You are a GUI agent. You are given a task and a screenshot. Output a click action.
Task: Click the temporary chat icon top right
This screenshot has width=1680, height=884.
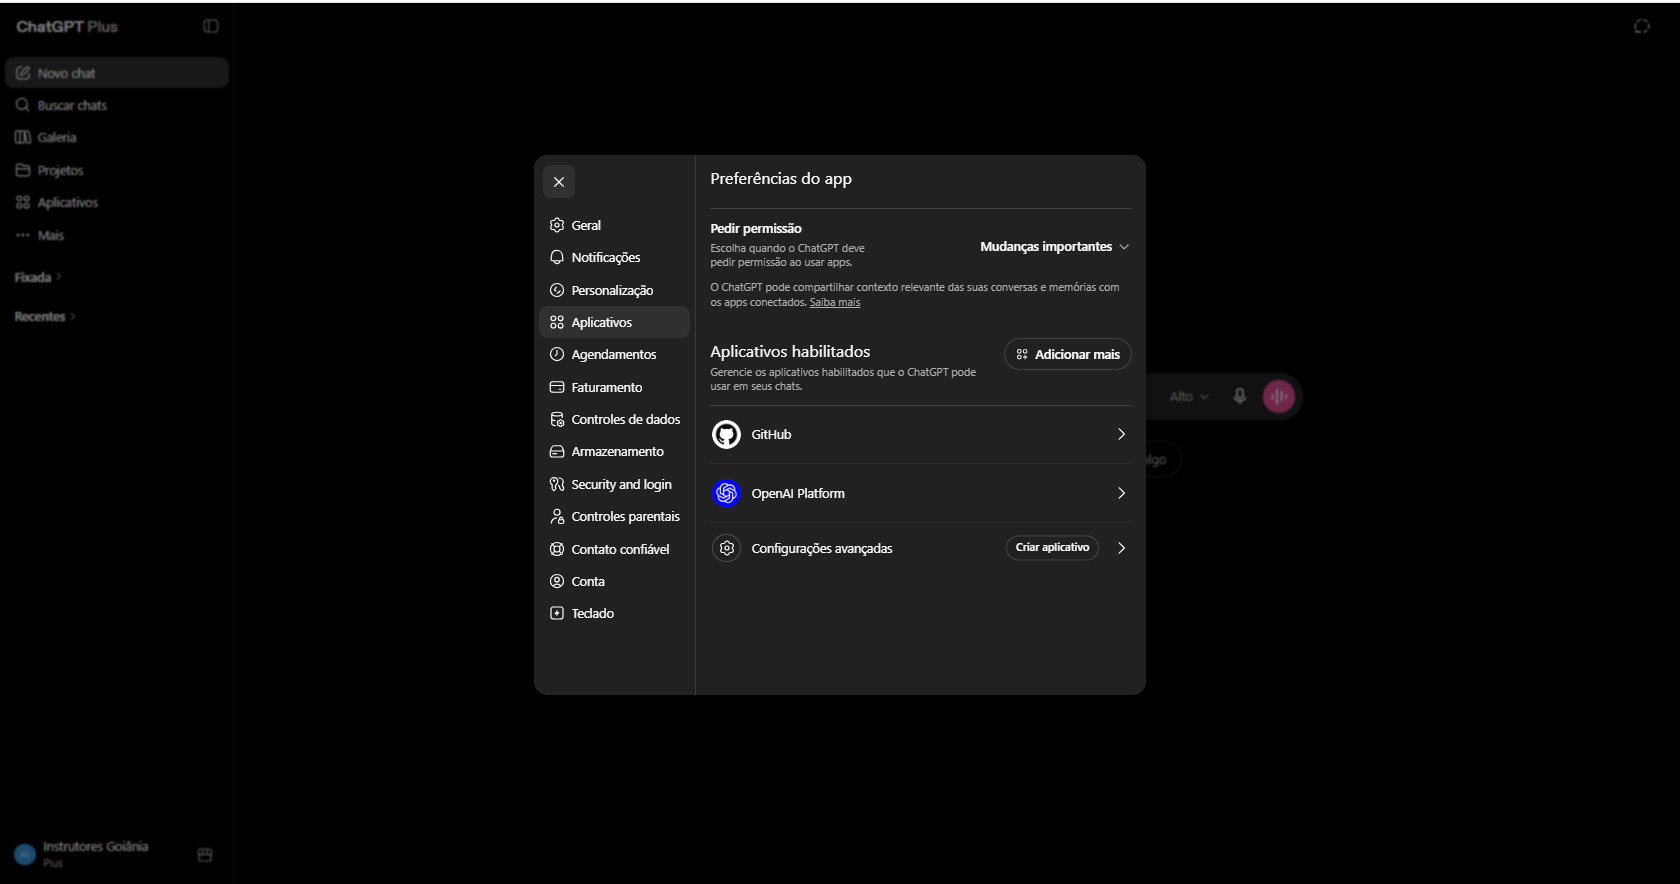pyautogui.click(x=1642, y=26)
